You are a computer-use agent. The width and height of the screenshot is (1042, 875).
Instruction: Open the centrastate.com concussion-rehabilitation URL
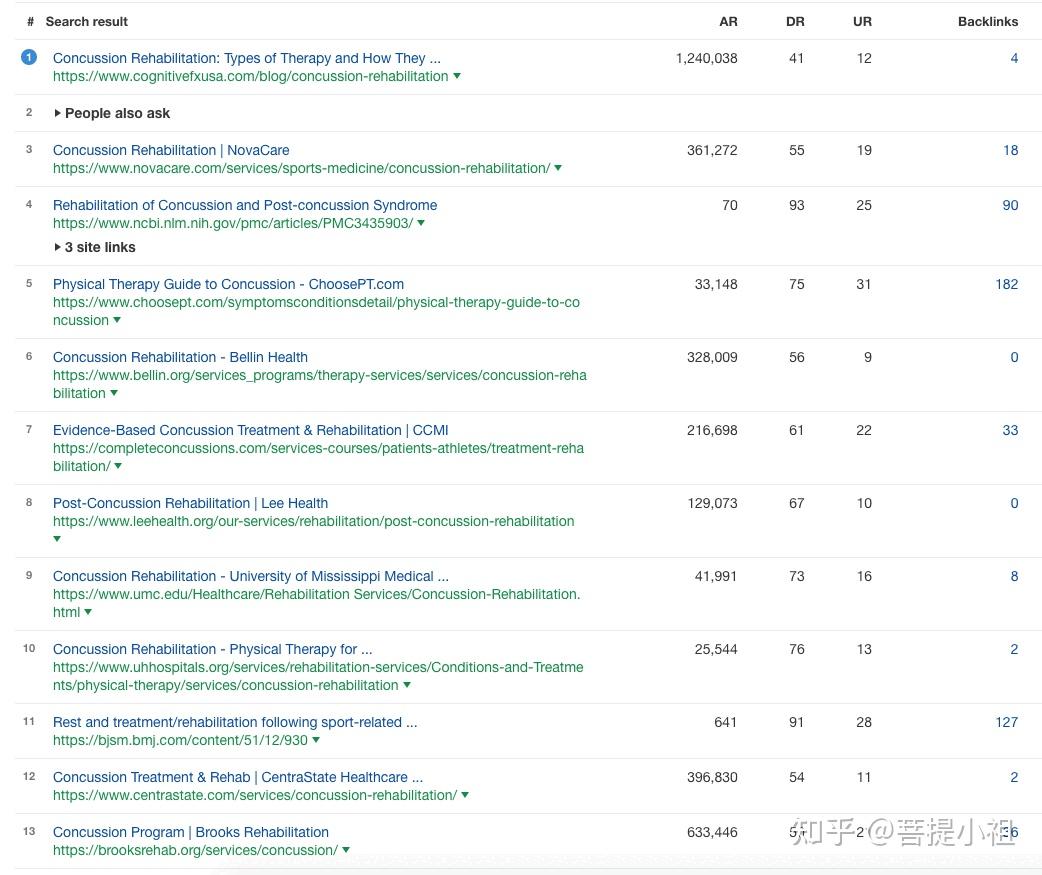[255, 796]
